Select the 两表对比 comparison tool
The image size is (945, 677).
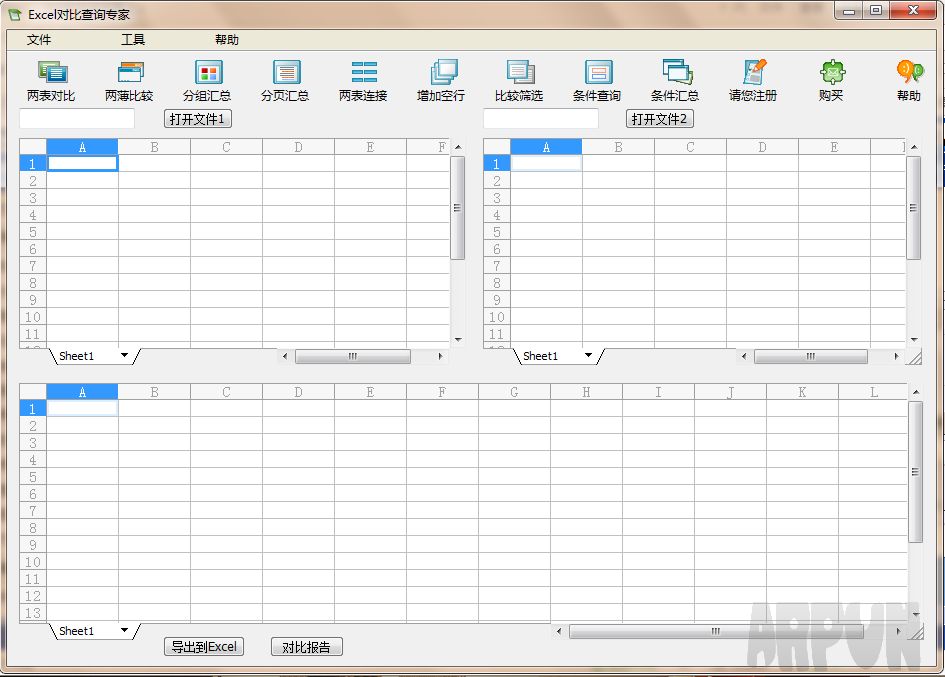[51, 80]
